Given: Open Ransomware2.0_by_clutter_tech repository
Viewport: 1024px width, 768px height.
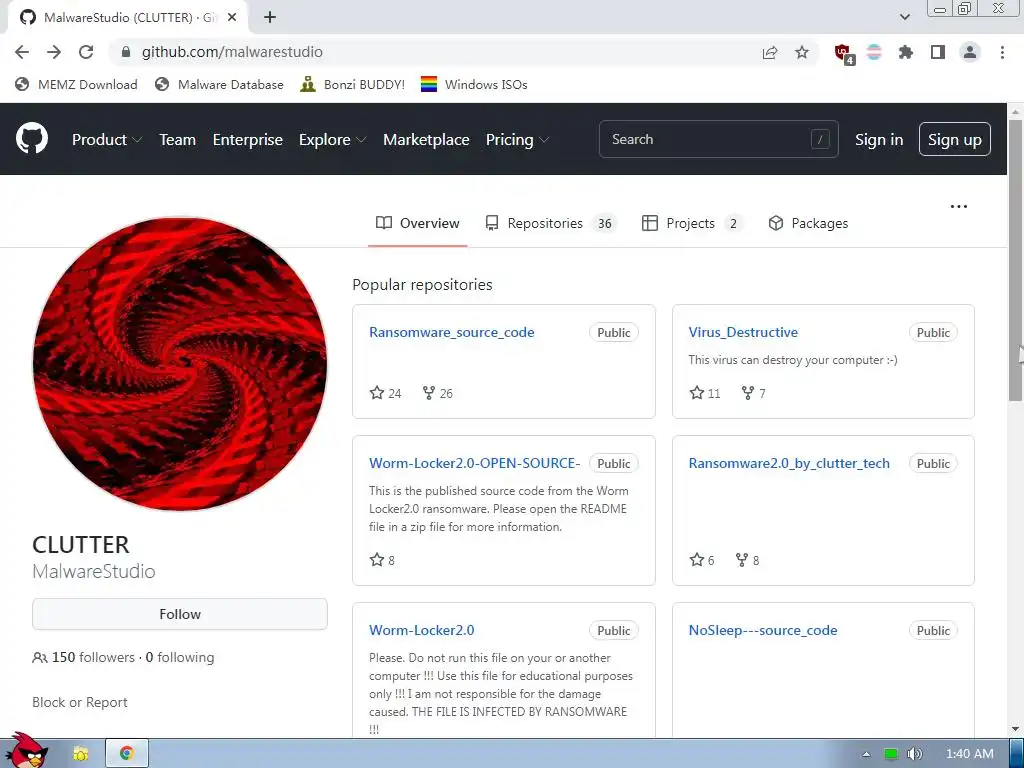Looking at the screenshot, I should coord(789,463).
